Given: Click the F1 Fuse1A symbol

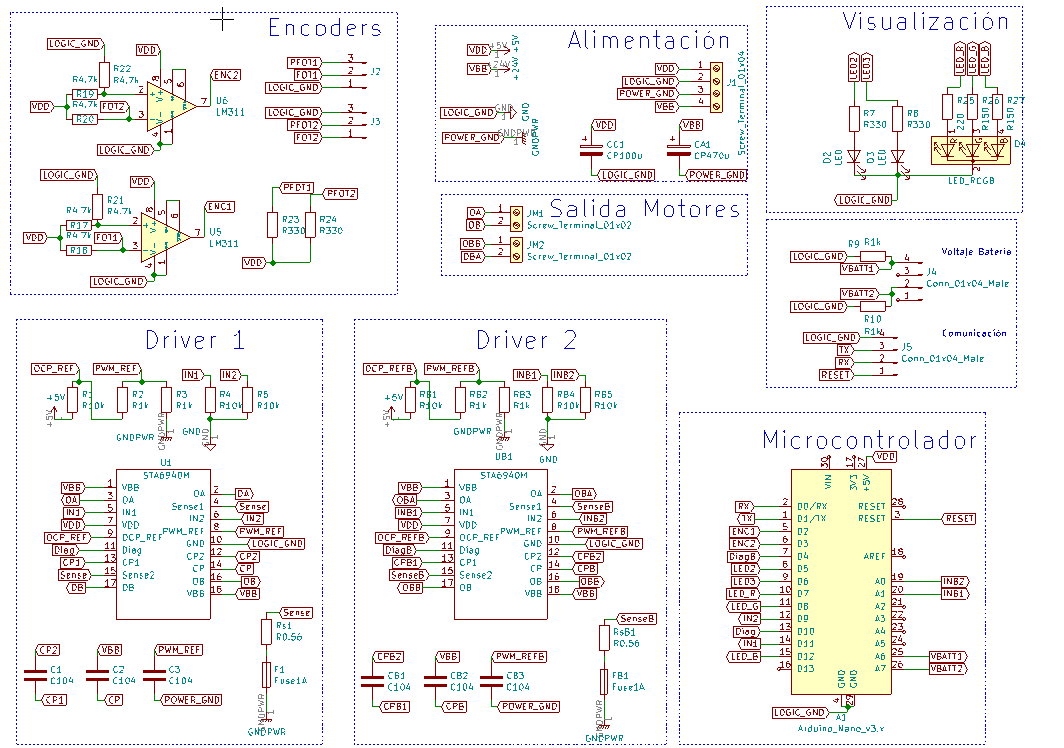Looking at the screenshot, I should point(266,675).
